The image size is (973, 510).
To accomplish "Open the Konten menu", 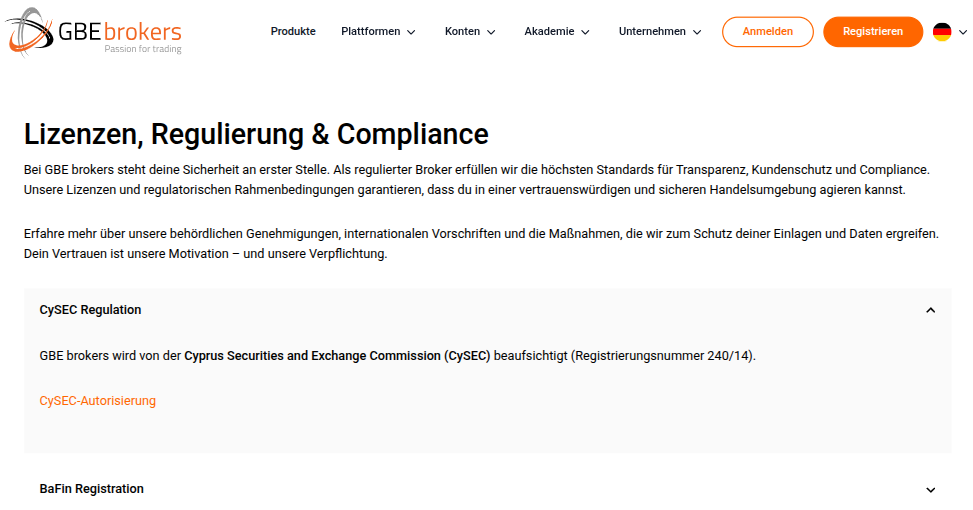I will coord(462,32).
